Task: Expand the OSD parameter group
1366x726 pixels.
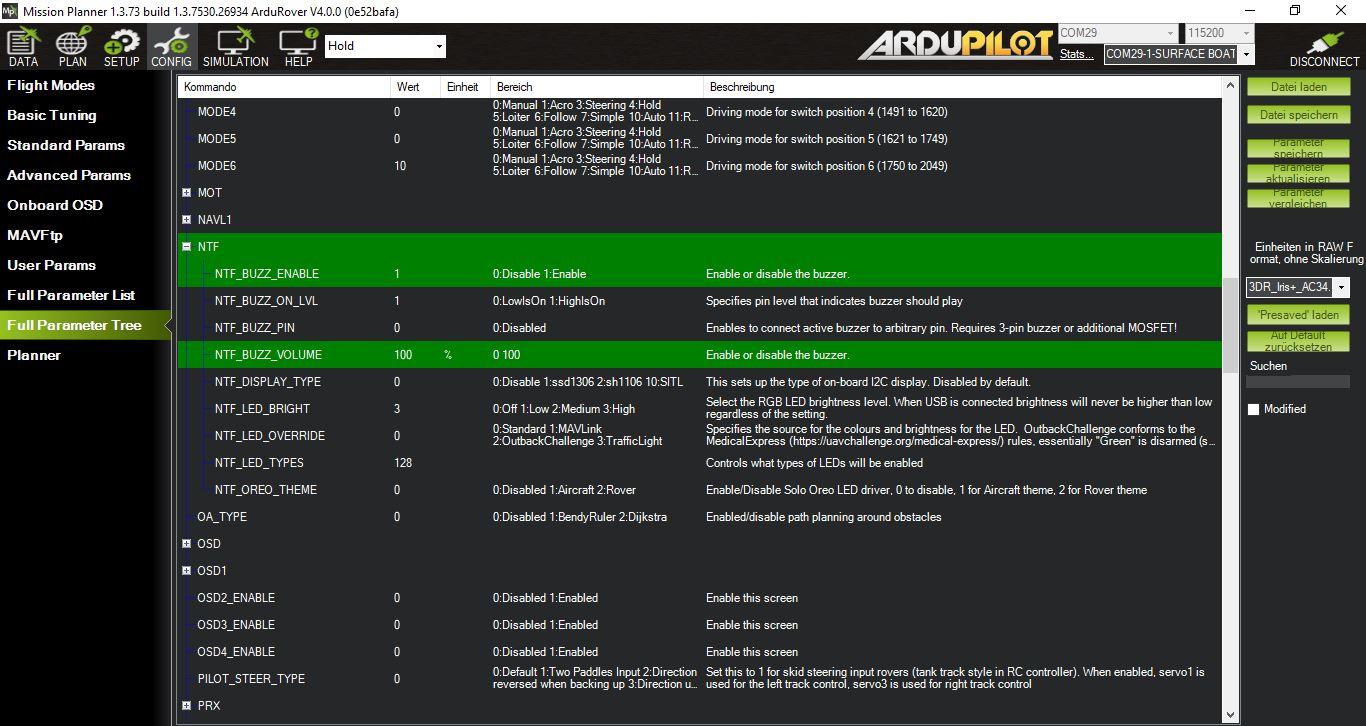Action: pos(186,544)
